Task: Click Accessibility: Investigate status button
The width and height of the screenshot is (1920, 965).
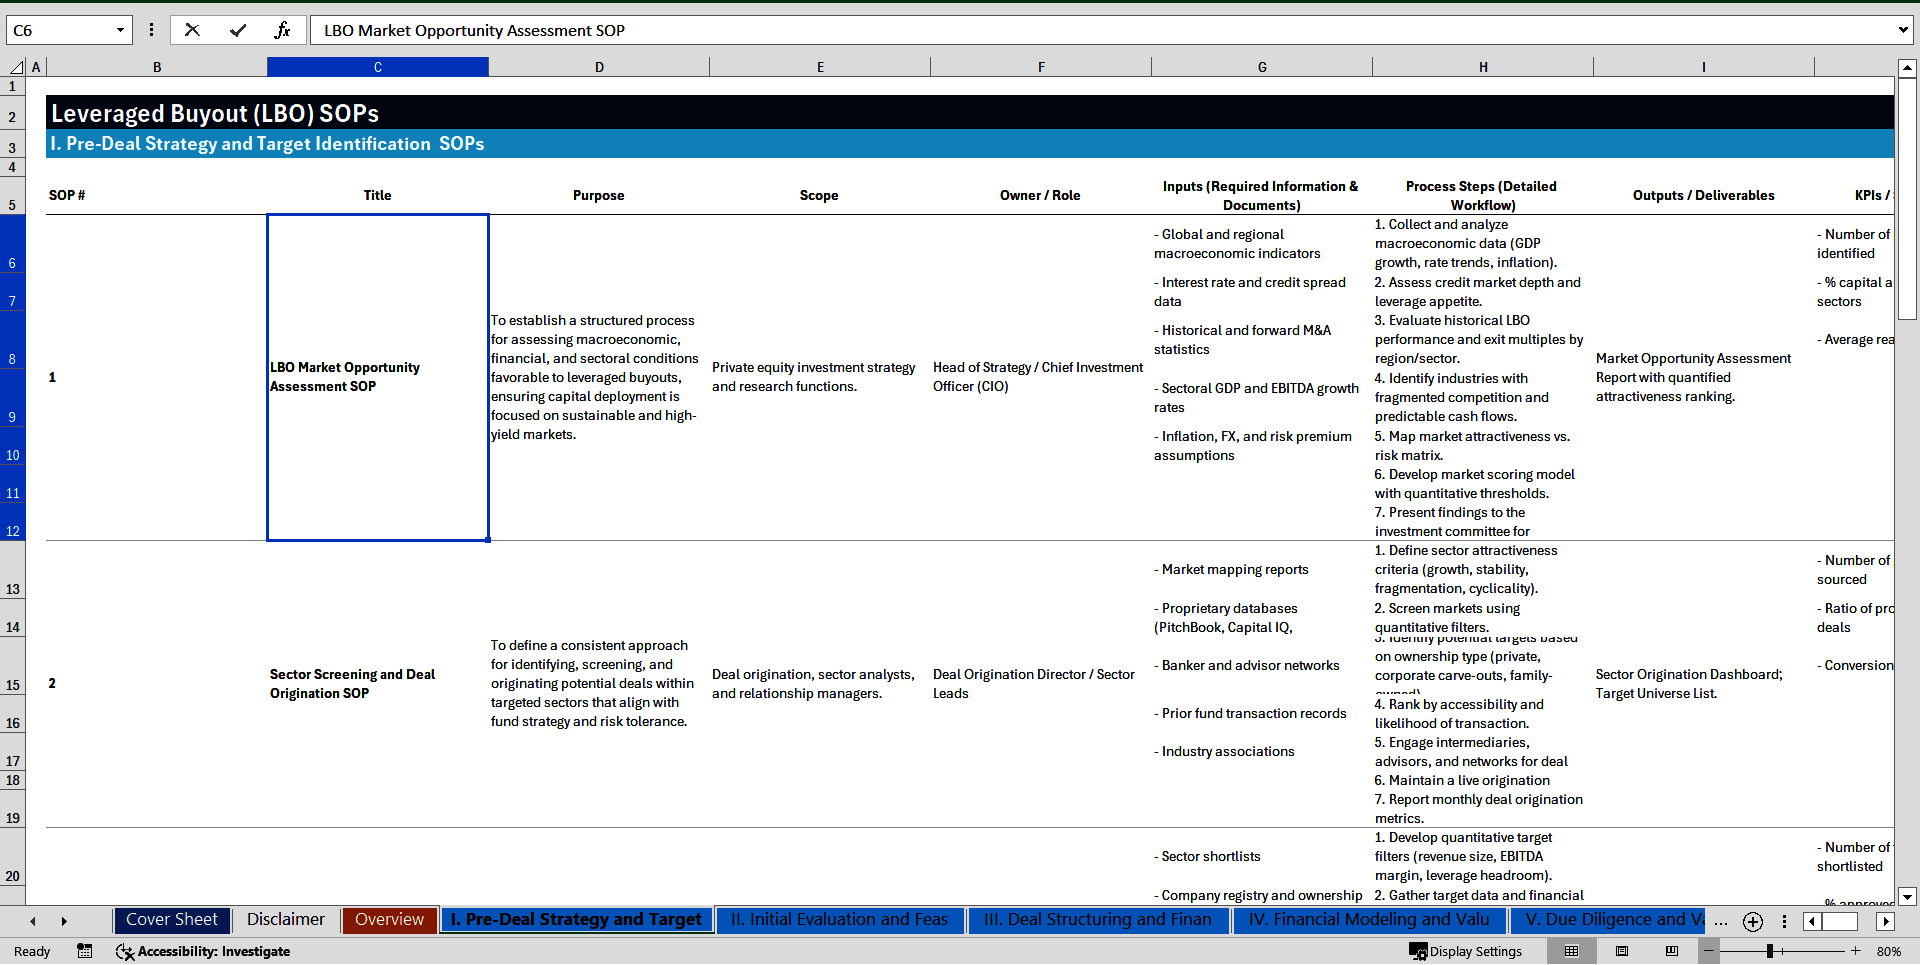Action: coord(203,951)
